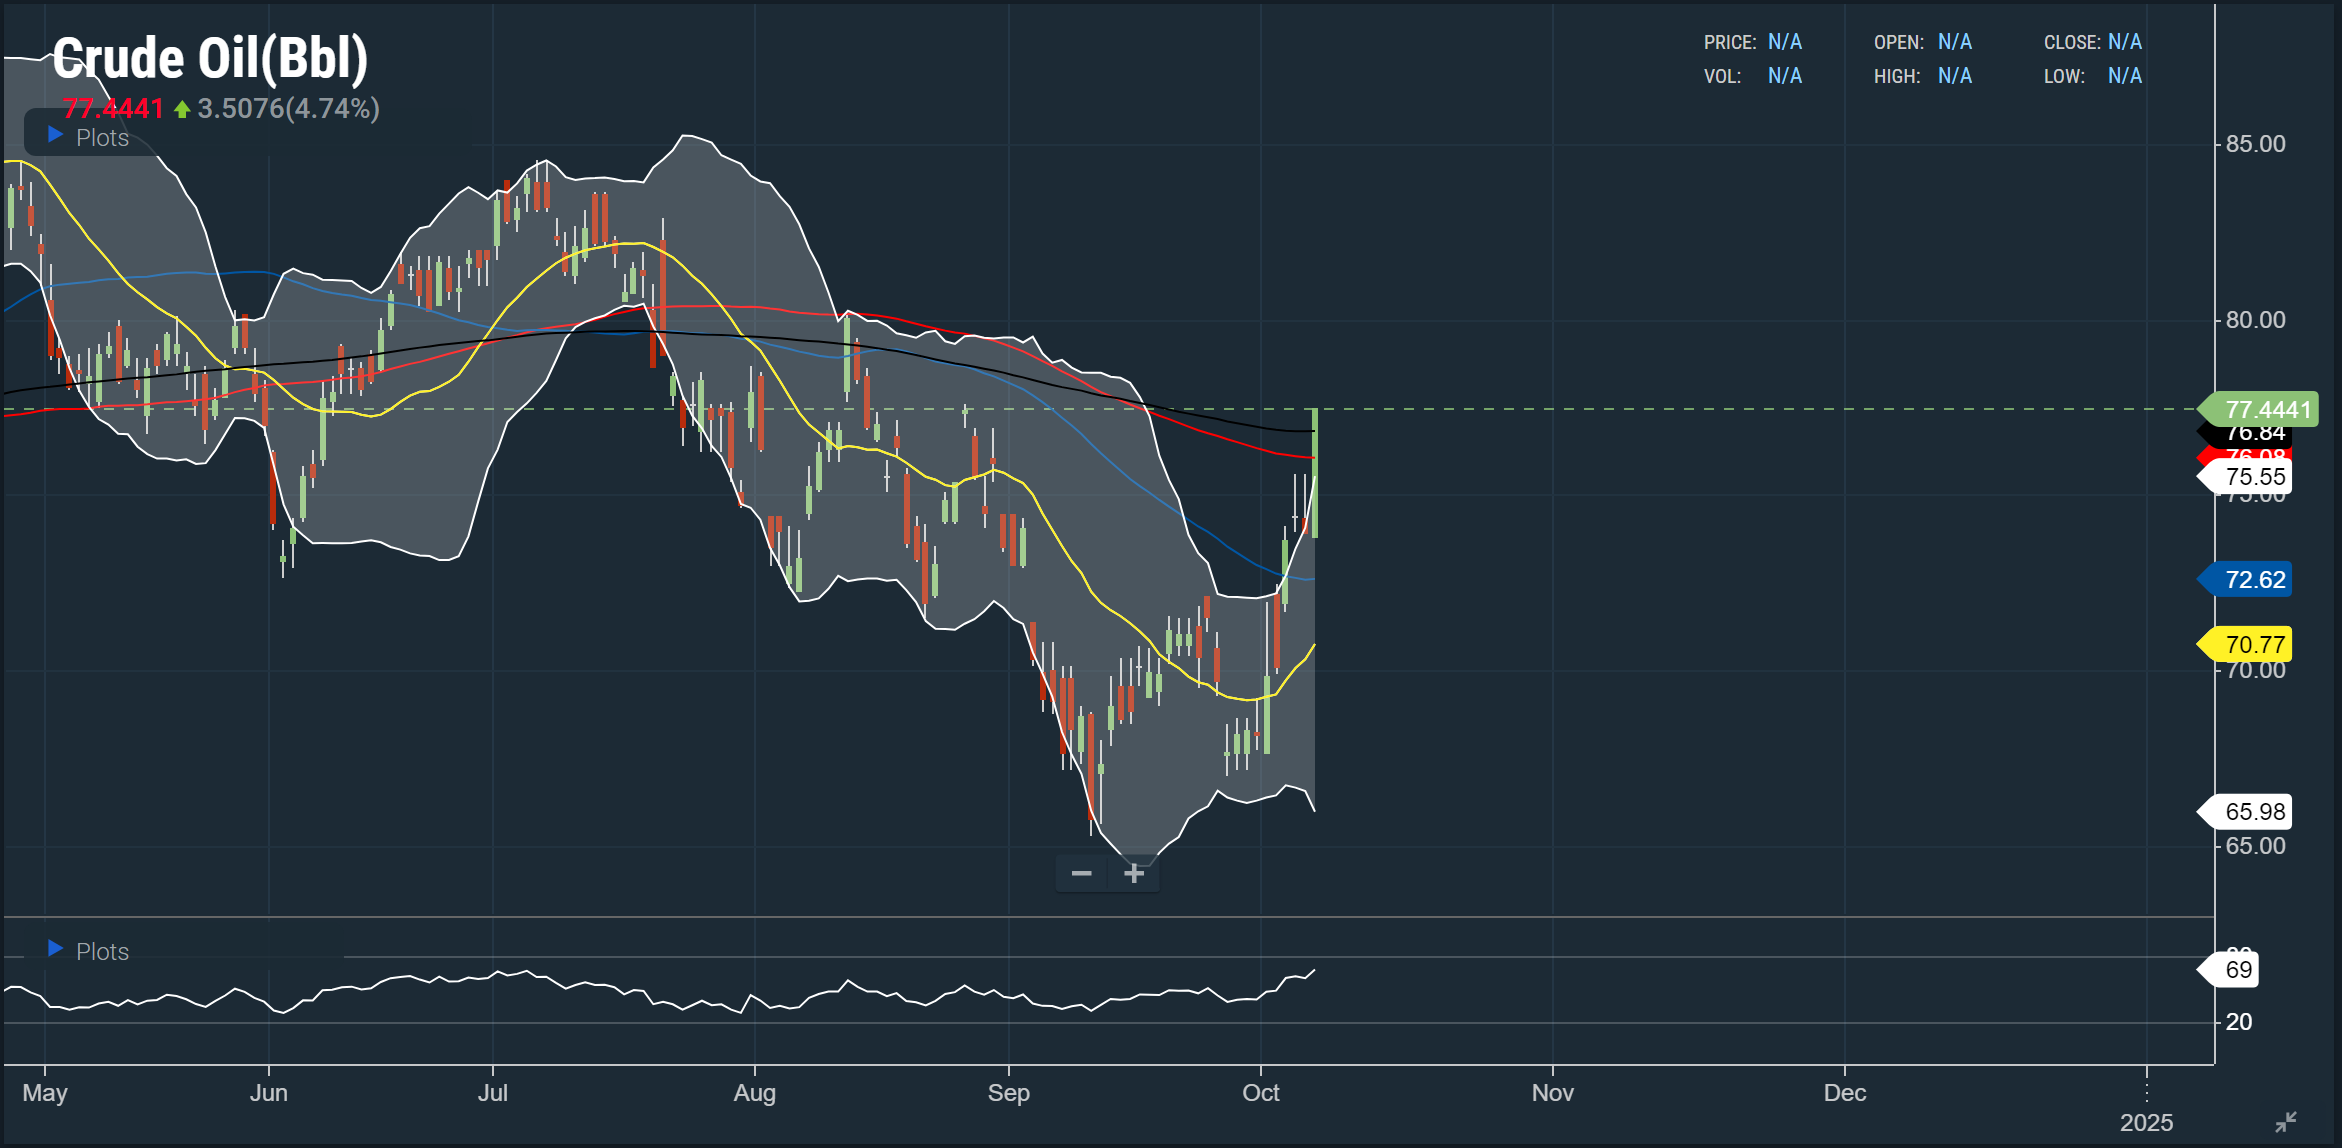Screen dimensions: 2342x1148
Task: Click the green up arrow beside 3.5076
Action: 182,109
